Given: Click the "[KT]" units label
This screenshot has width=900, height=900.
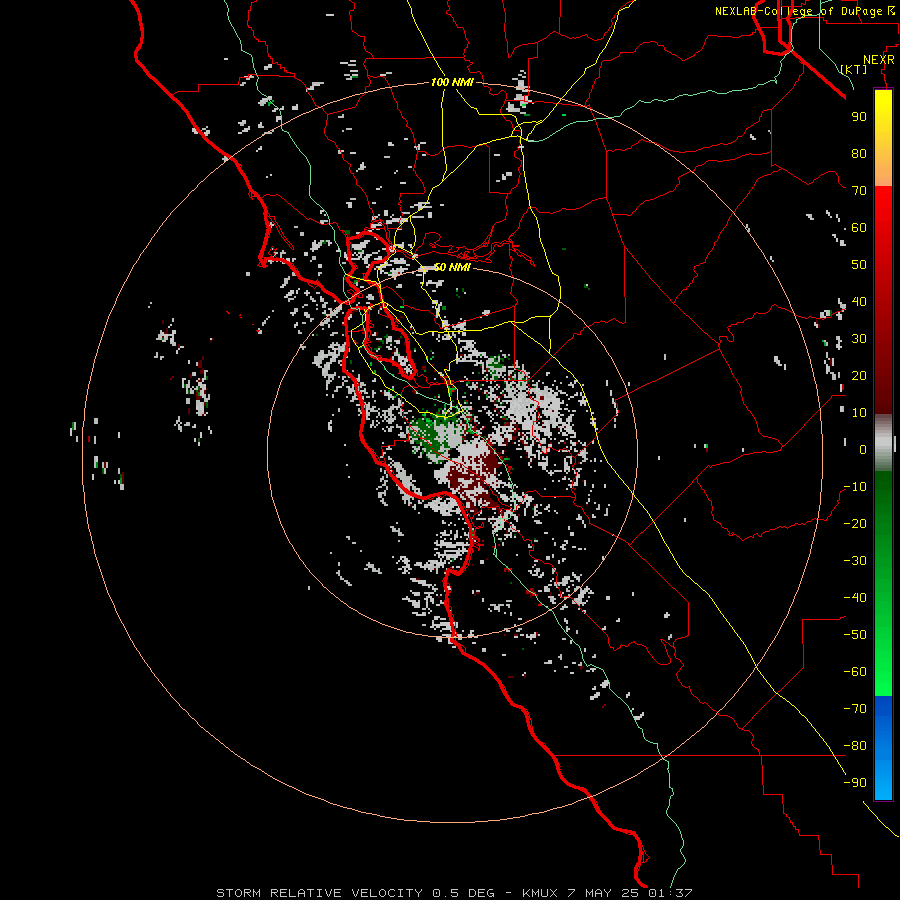Looking at the screenshot, I should [x=854, y=69].
